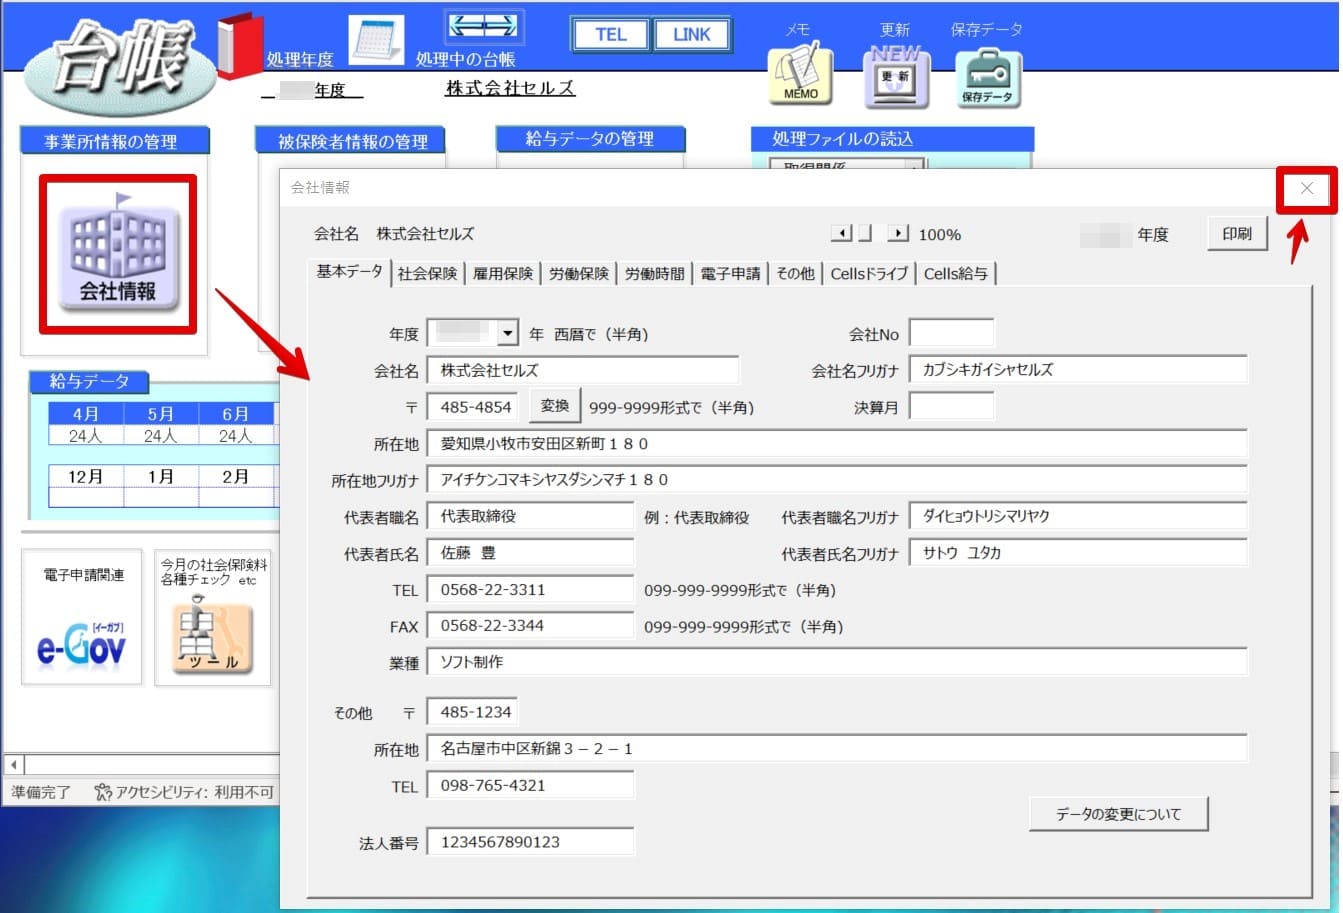Switch to the Cells給与 tab

955,273
